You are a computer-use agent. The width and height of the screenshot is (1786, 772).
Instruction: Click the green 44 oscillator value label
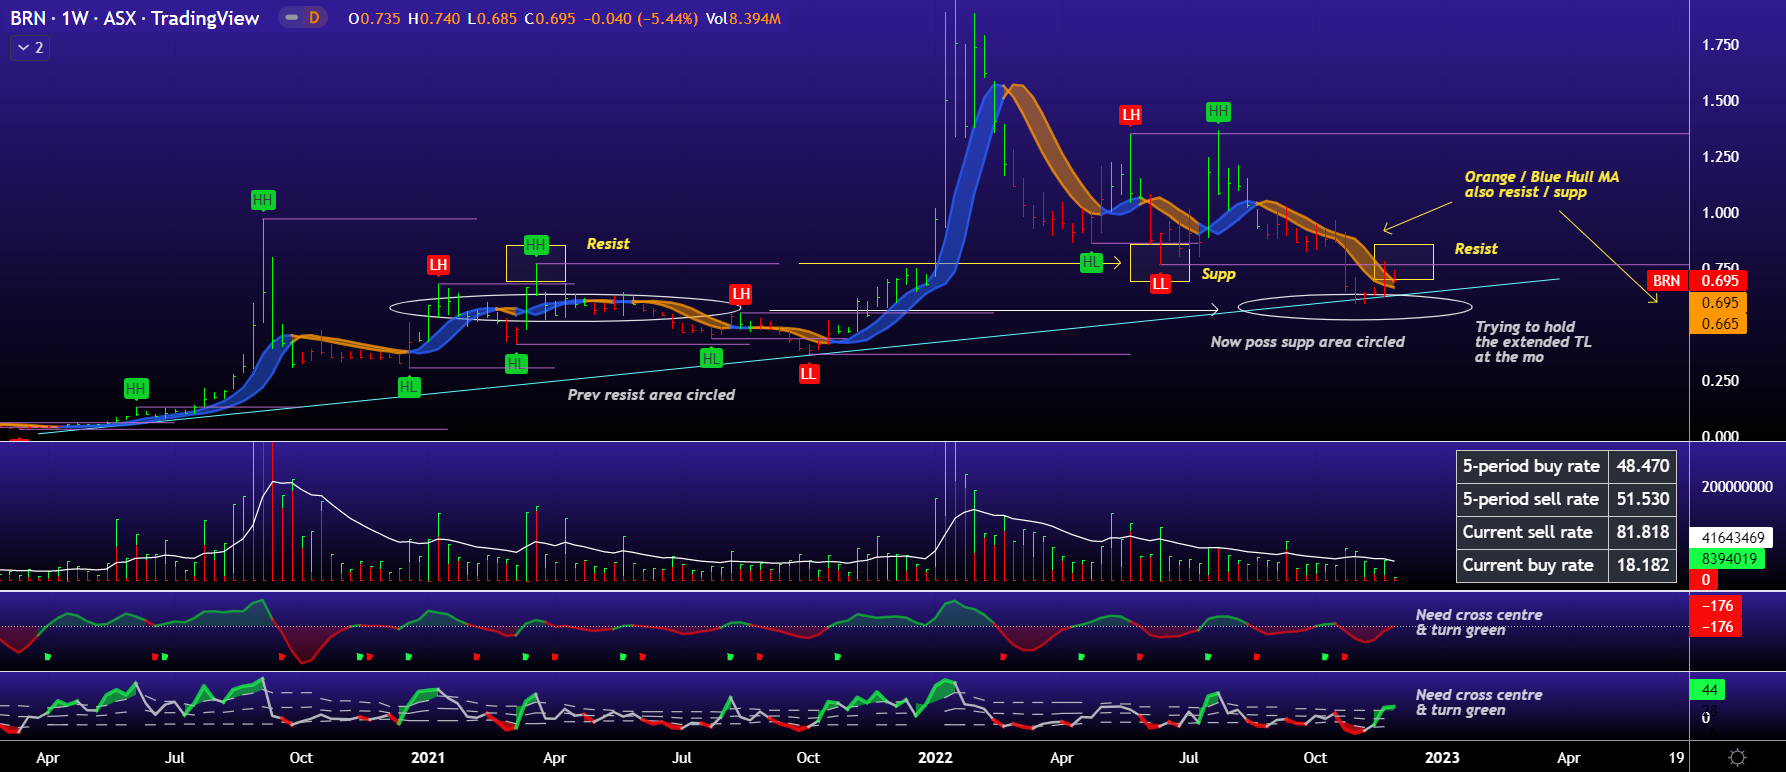tap(1709, 689)
